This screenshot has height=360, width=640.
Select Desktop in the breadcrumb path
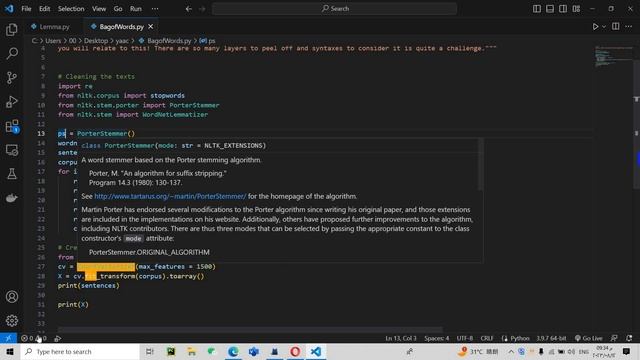96,41
